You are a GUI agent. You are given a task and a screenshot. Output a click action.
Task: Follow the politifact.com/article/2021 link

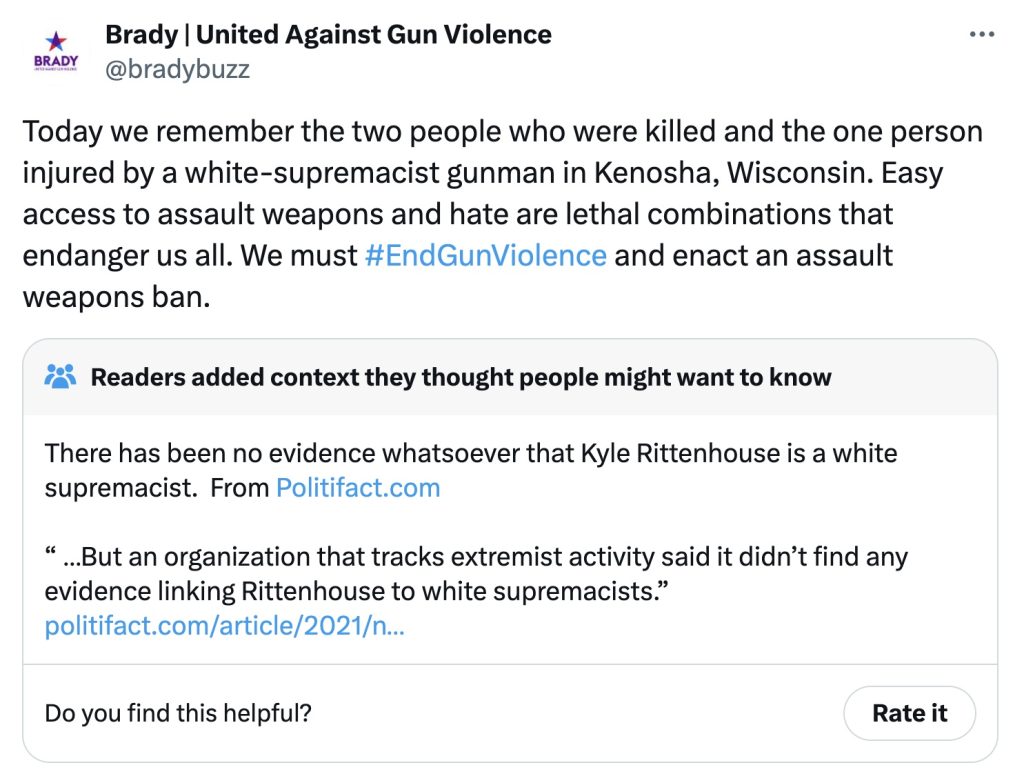(x=225, y=627)
